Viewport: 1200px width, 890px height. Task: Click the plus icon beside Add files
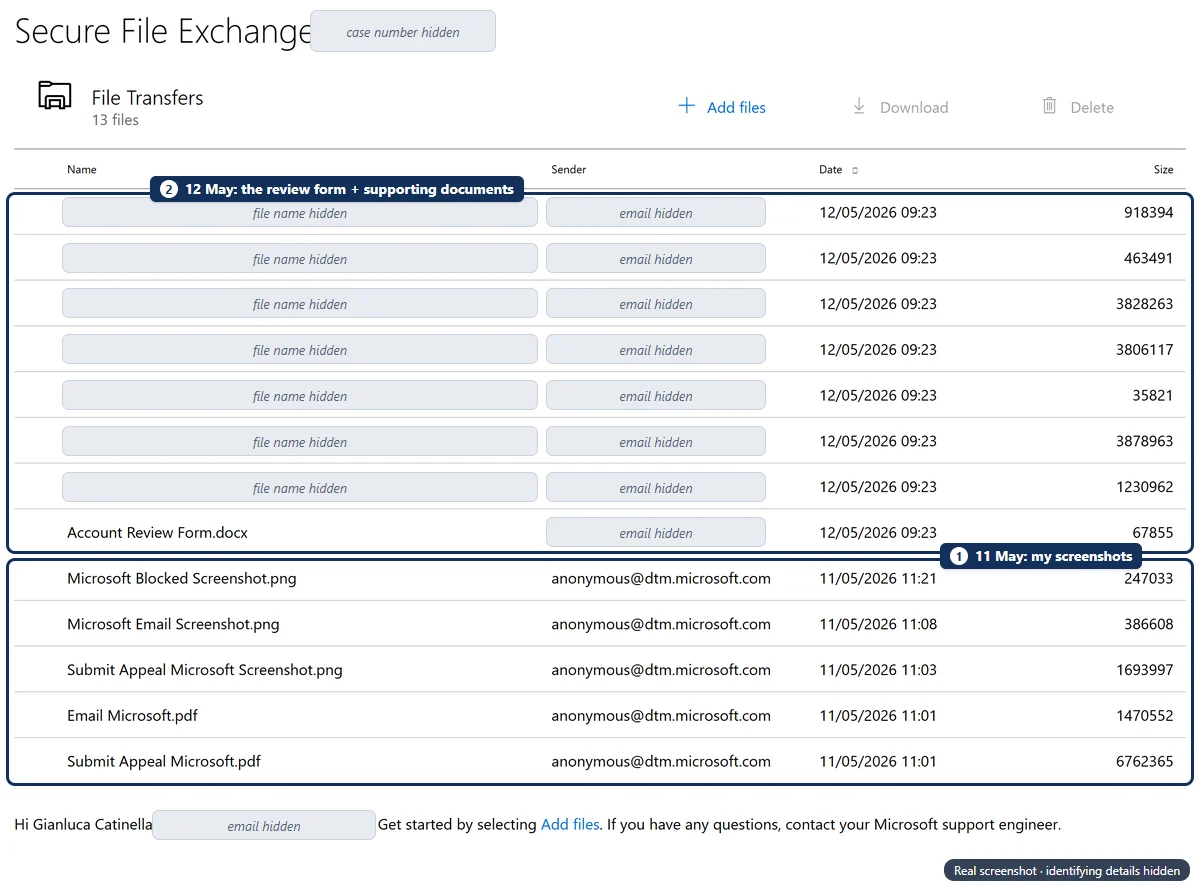click(686, 106)
